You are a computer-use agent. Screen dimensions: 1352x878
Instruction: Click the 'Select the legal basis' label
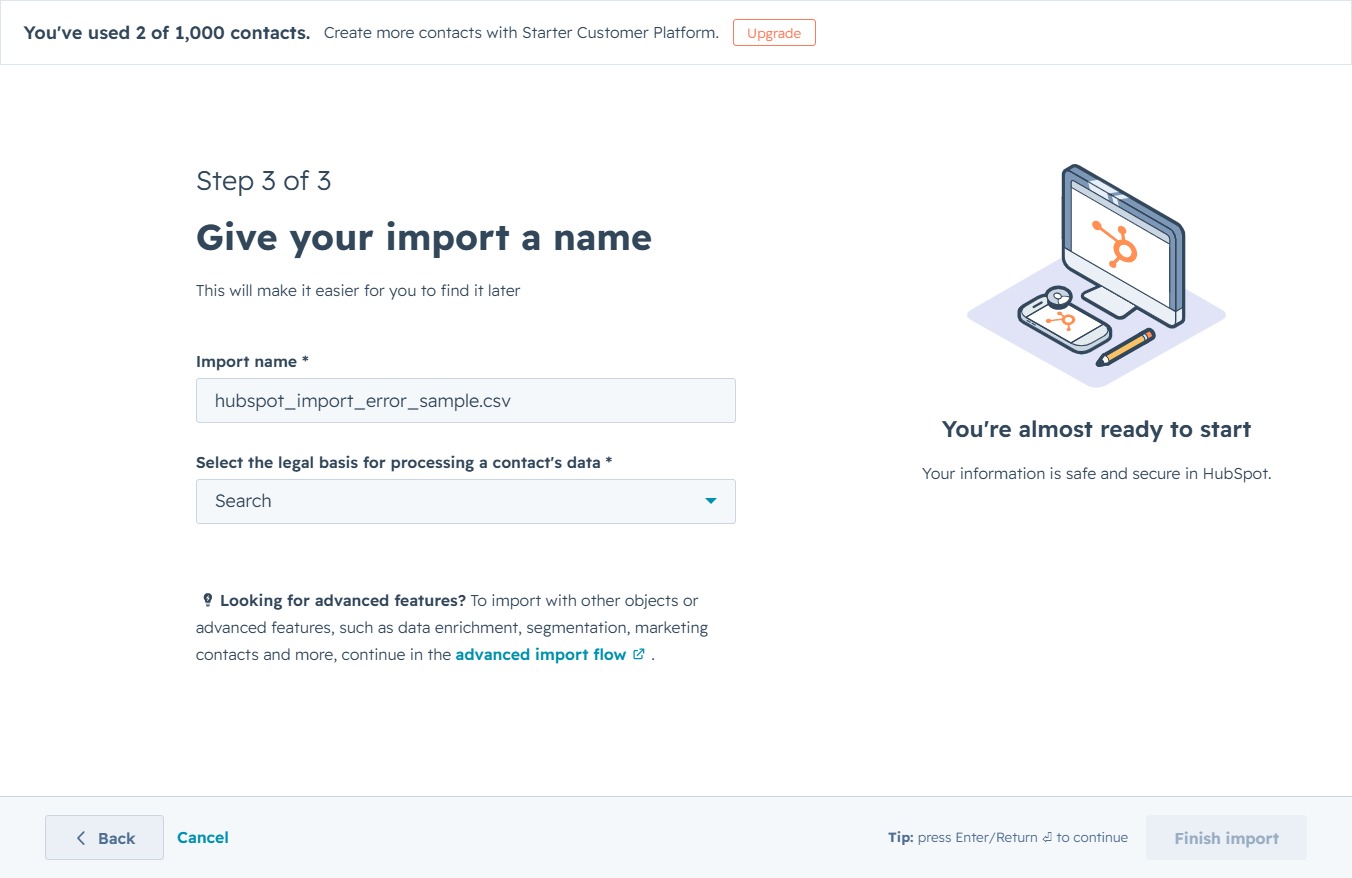[404, 463]
